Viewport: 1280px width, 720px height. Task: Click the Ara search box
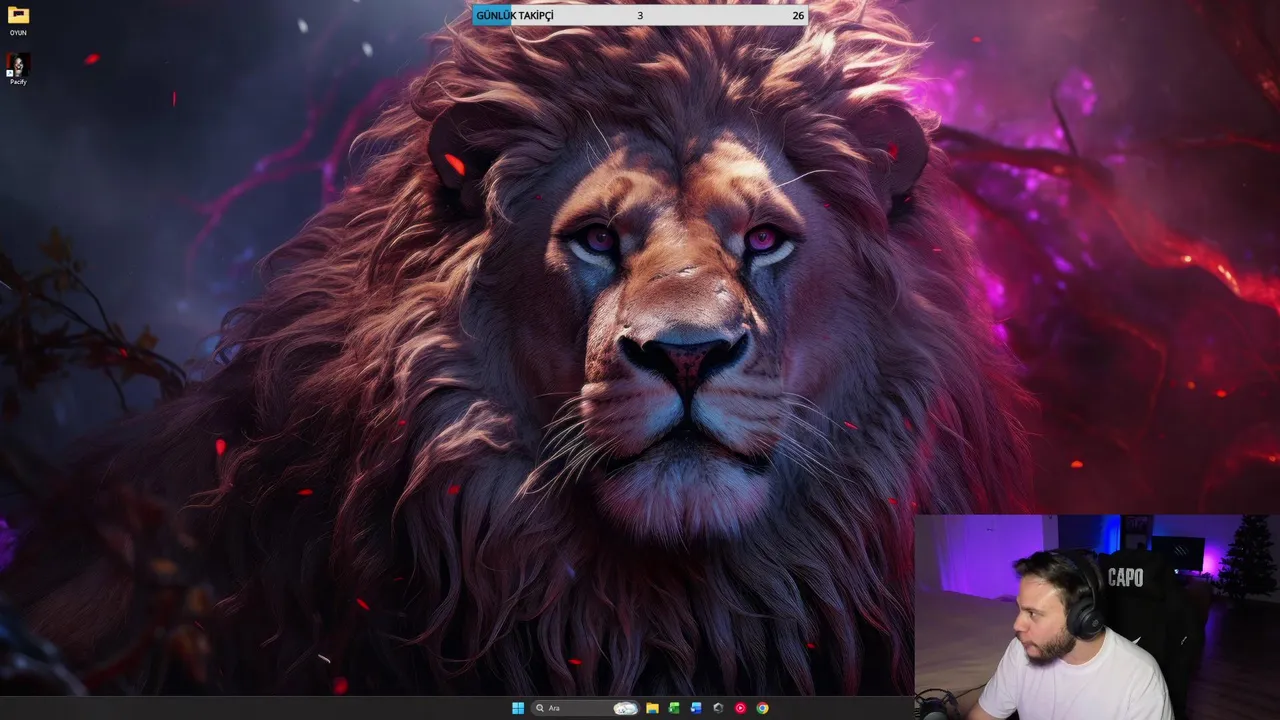586,708
